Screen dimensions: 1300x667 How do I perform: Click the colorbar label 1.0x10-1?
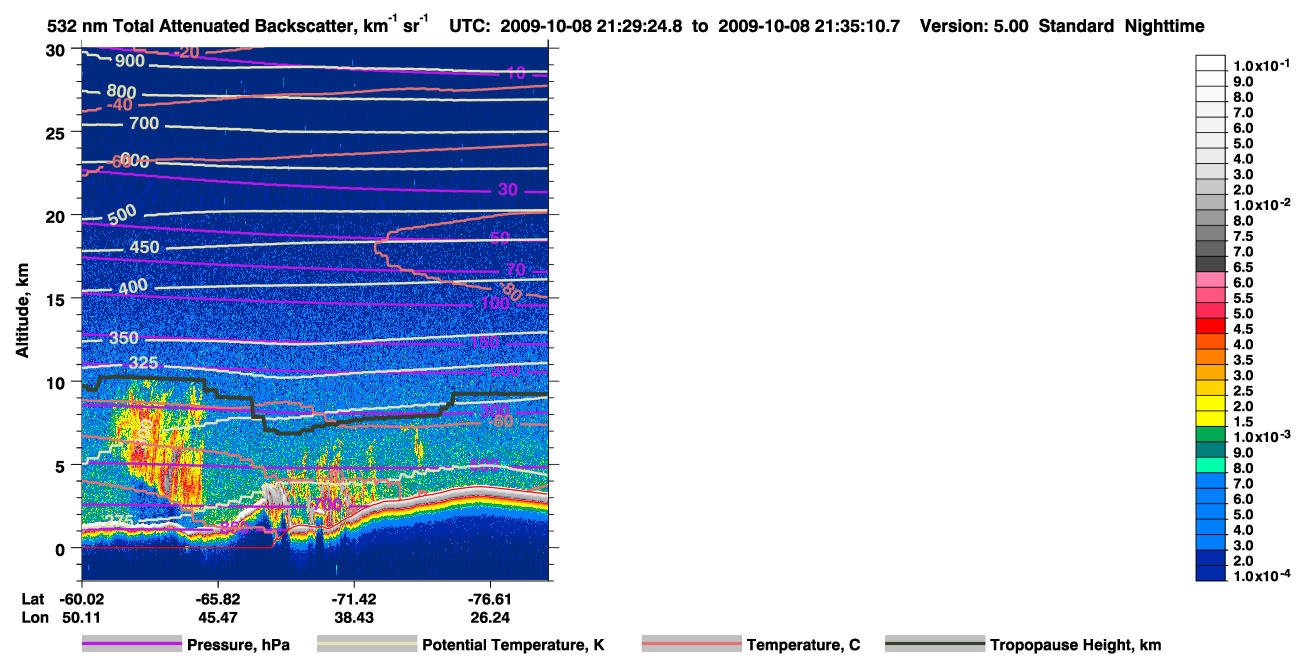pyautogui.click(x=1263, y=65)
